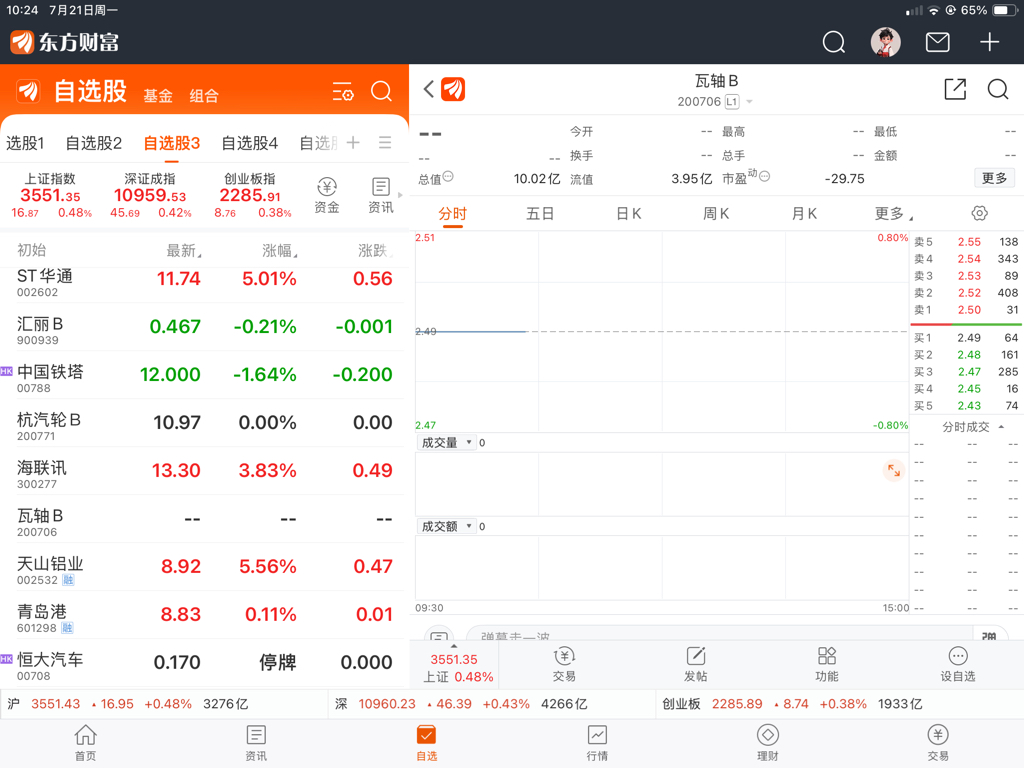This screenshot has width=1024, height=768.
Task: Open 深证成指 index card
Action: tap(150, 195)
